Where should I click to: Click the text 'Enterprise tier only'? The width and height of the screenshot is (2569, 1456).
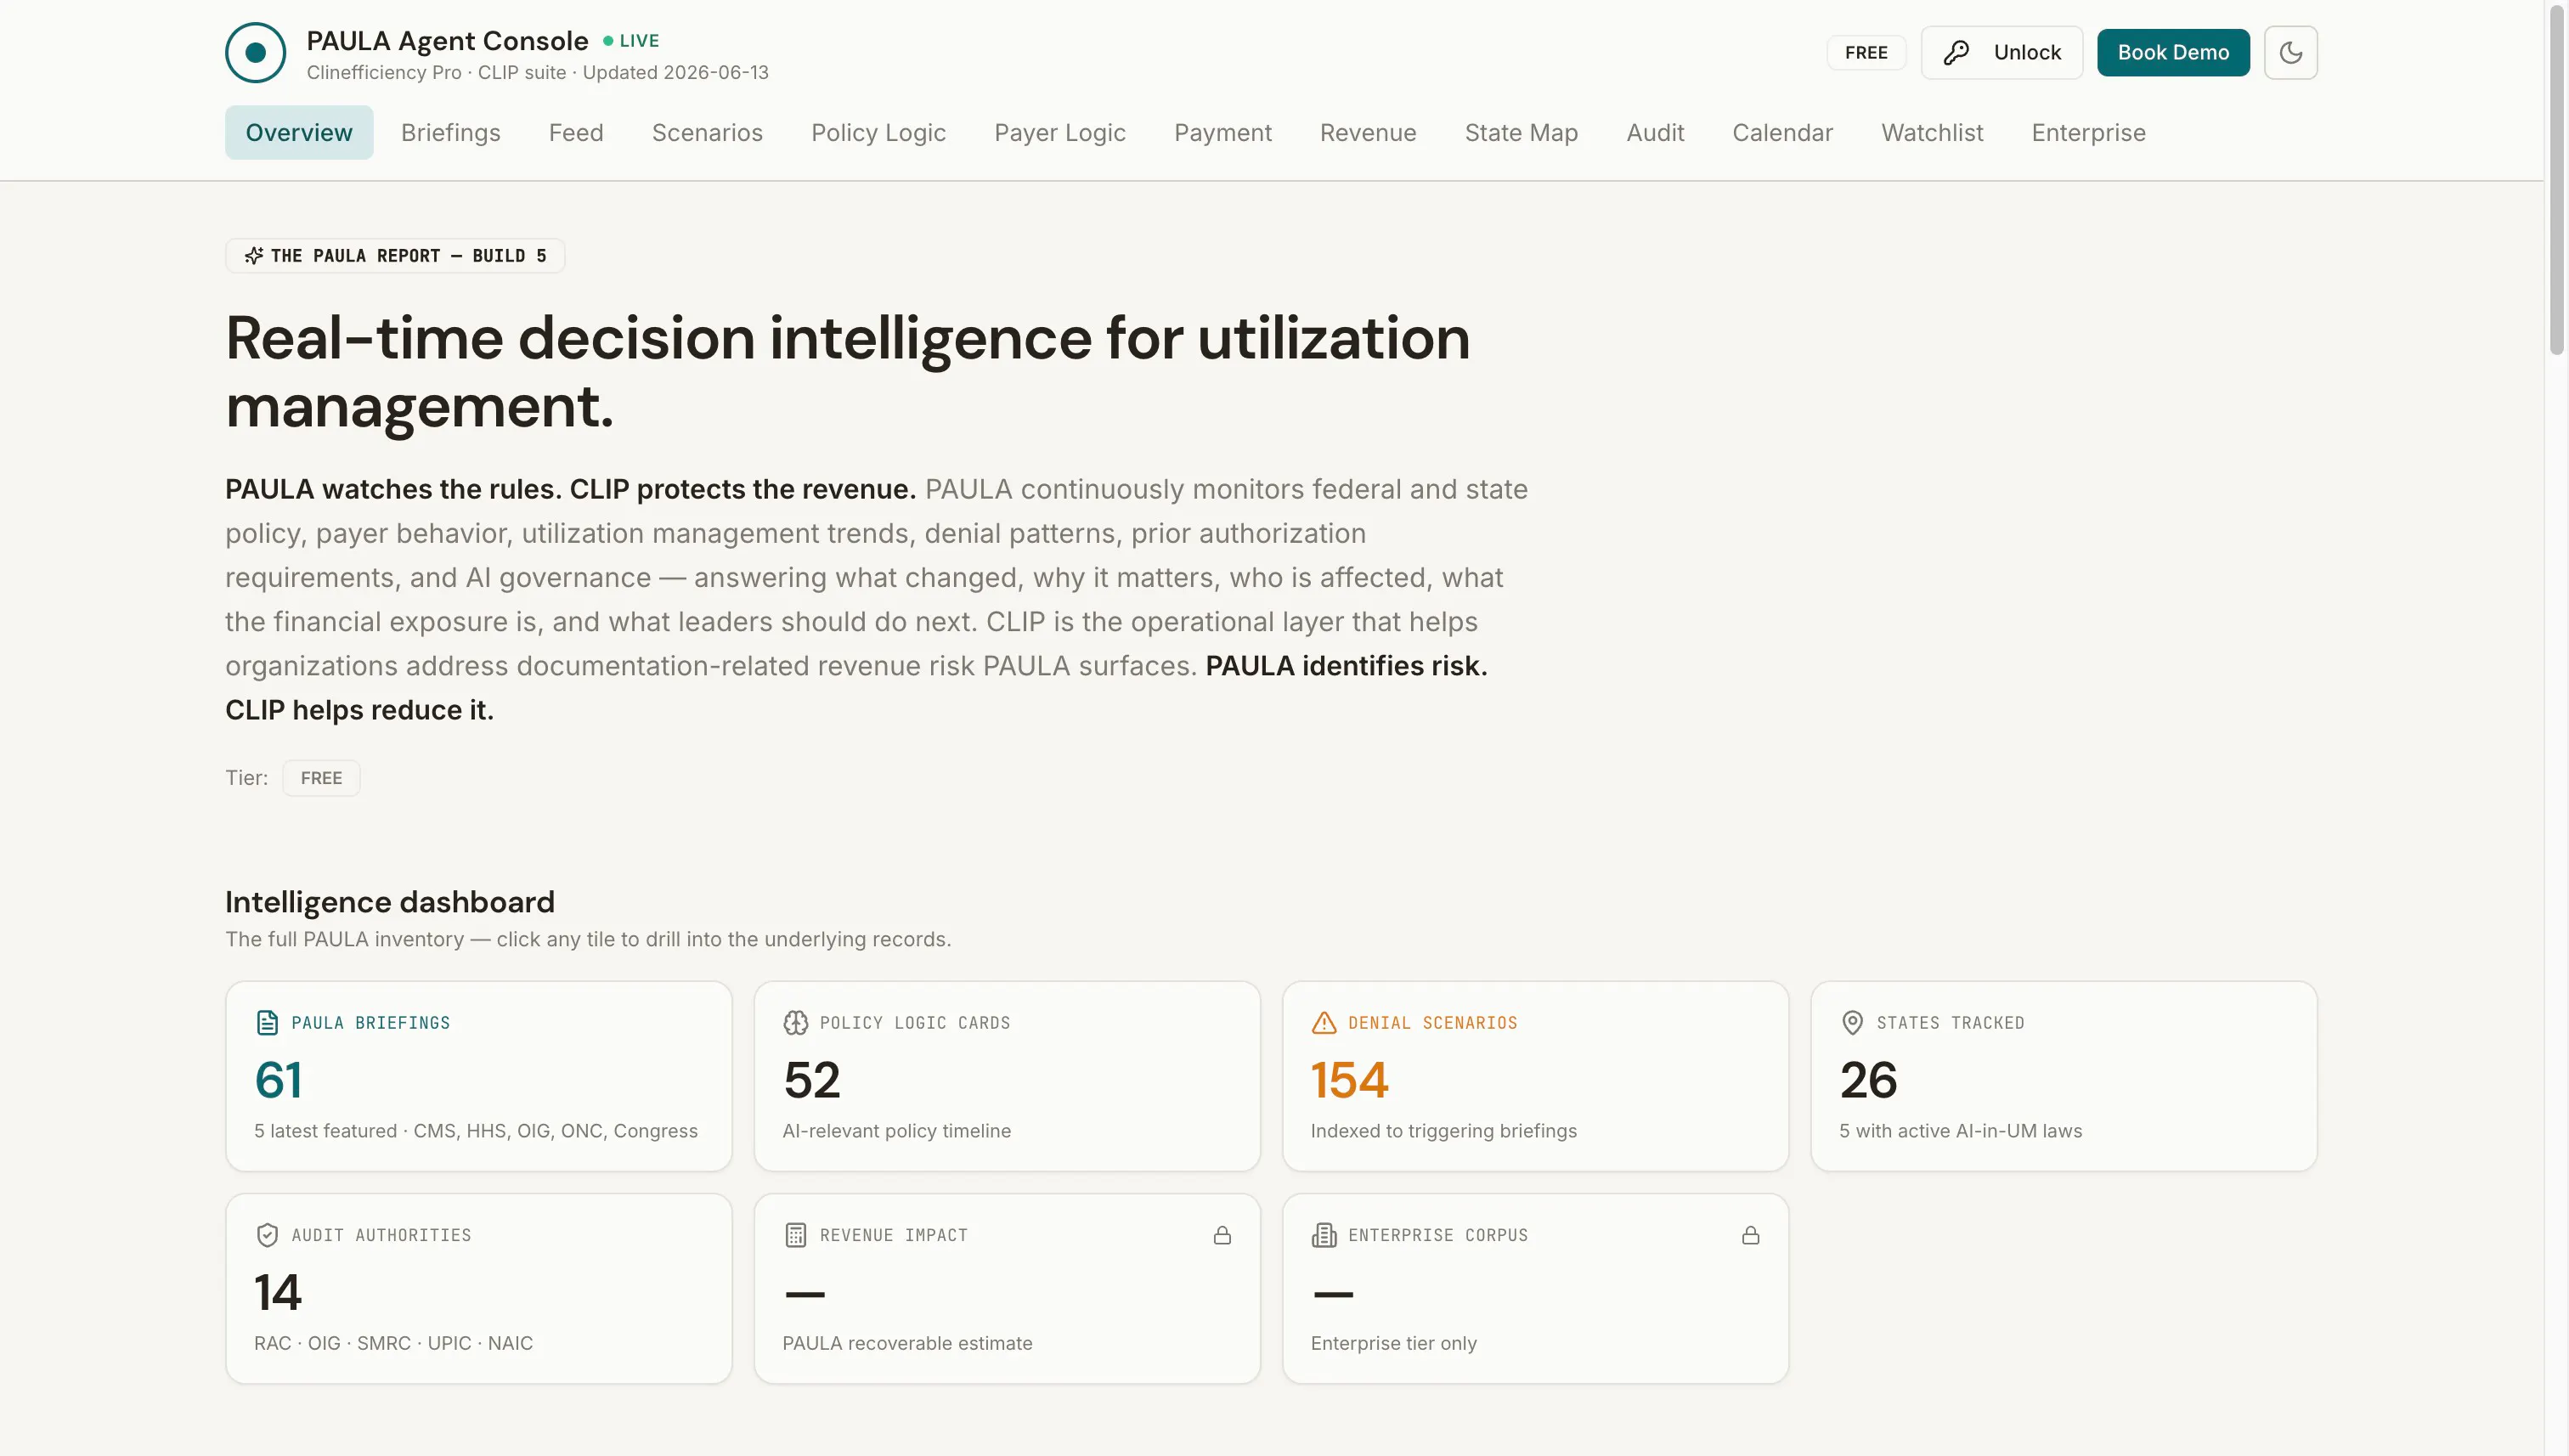[1393, 1344]
